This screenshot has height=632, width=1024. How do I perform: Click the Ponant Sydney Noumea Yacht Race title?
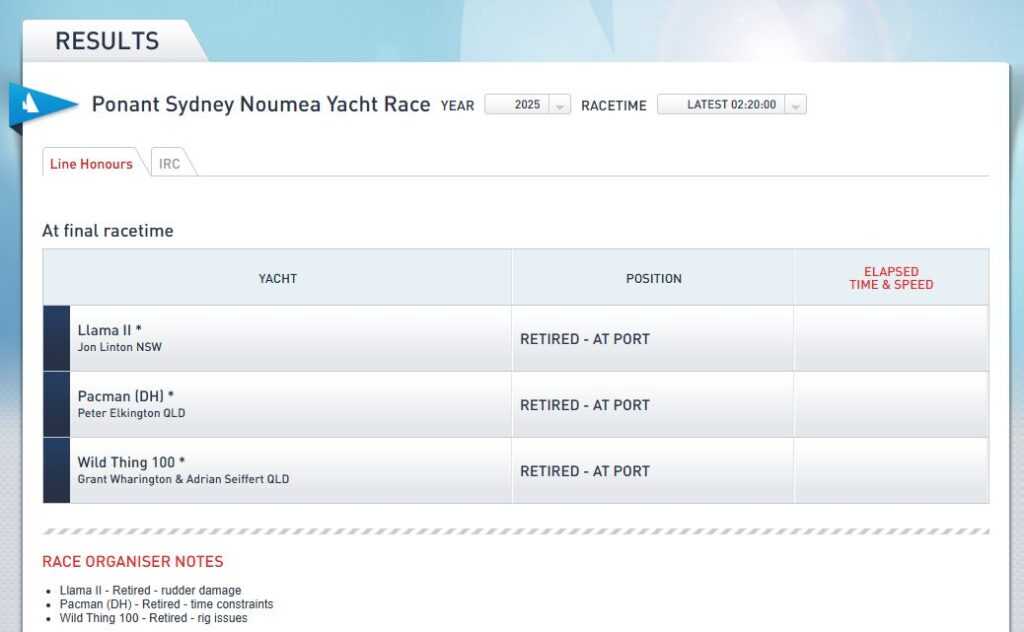pyautogui.click(x=261, y=104)
